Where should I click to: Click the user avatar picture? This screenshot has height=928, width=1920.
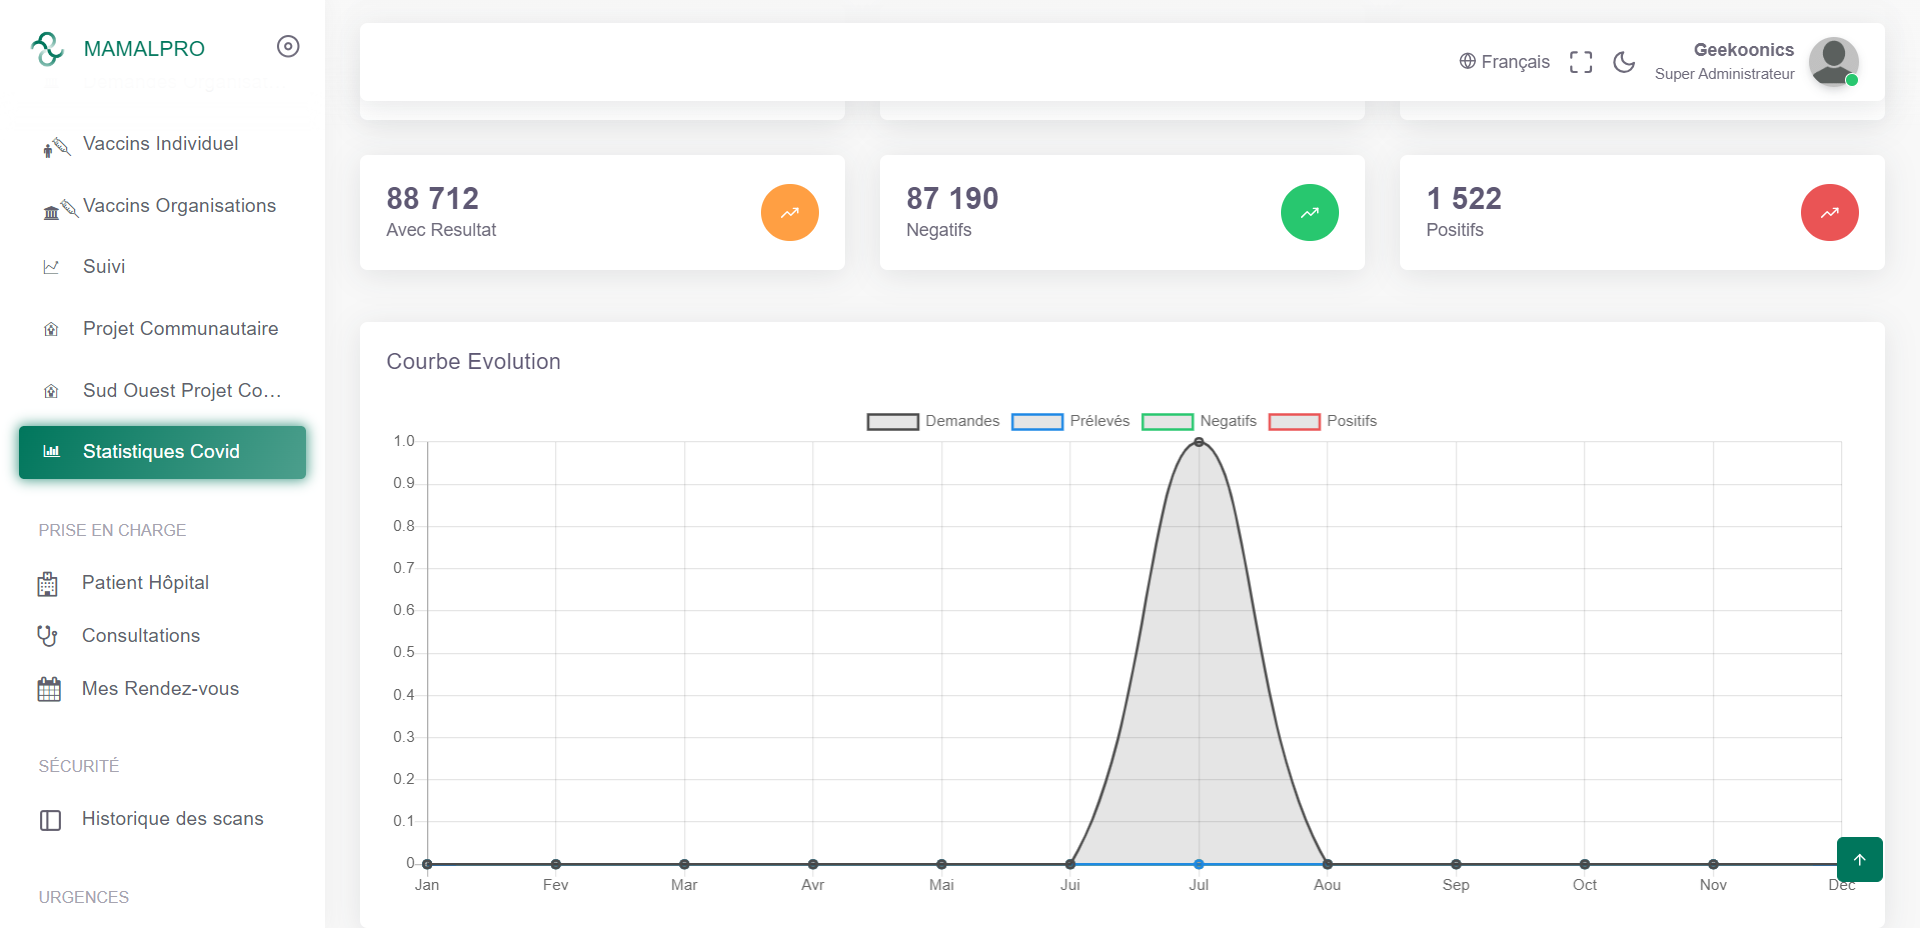click(x=1834, y=61)
